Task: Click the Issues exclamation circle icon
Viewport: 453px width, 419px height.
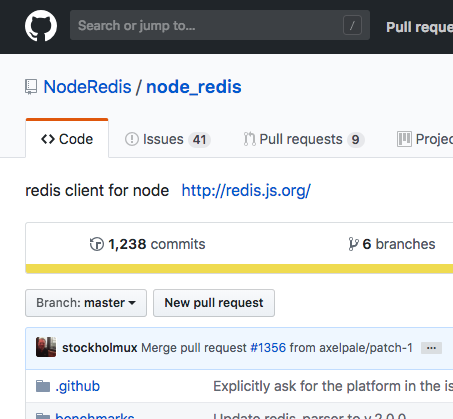Action: [x=132, y=139]
